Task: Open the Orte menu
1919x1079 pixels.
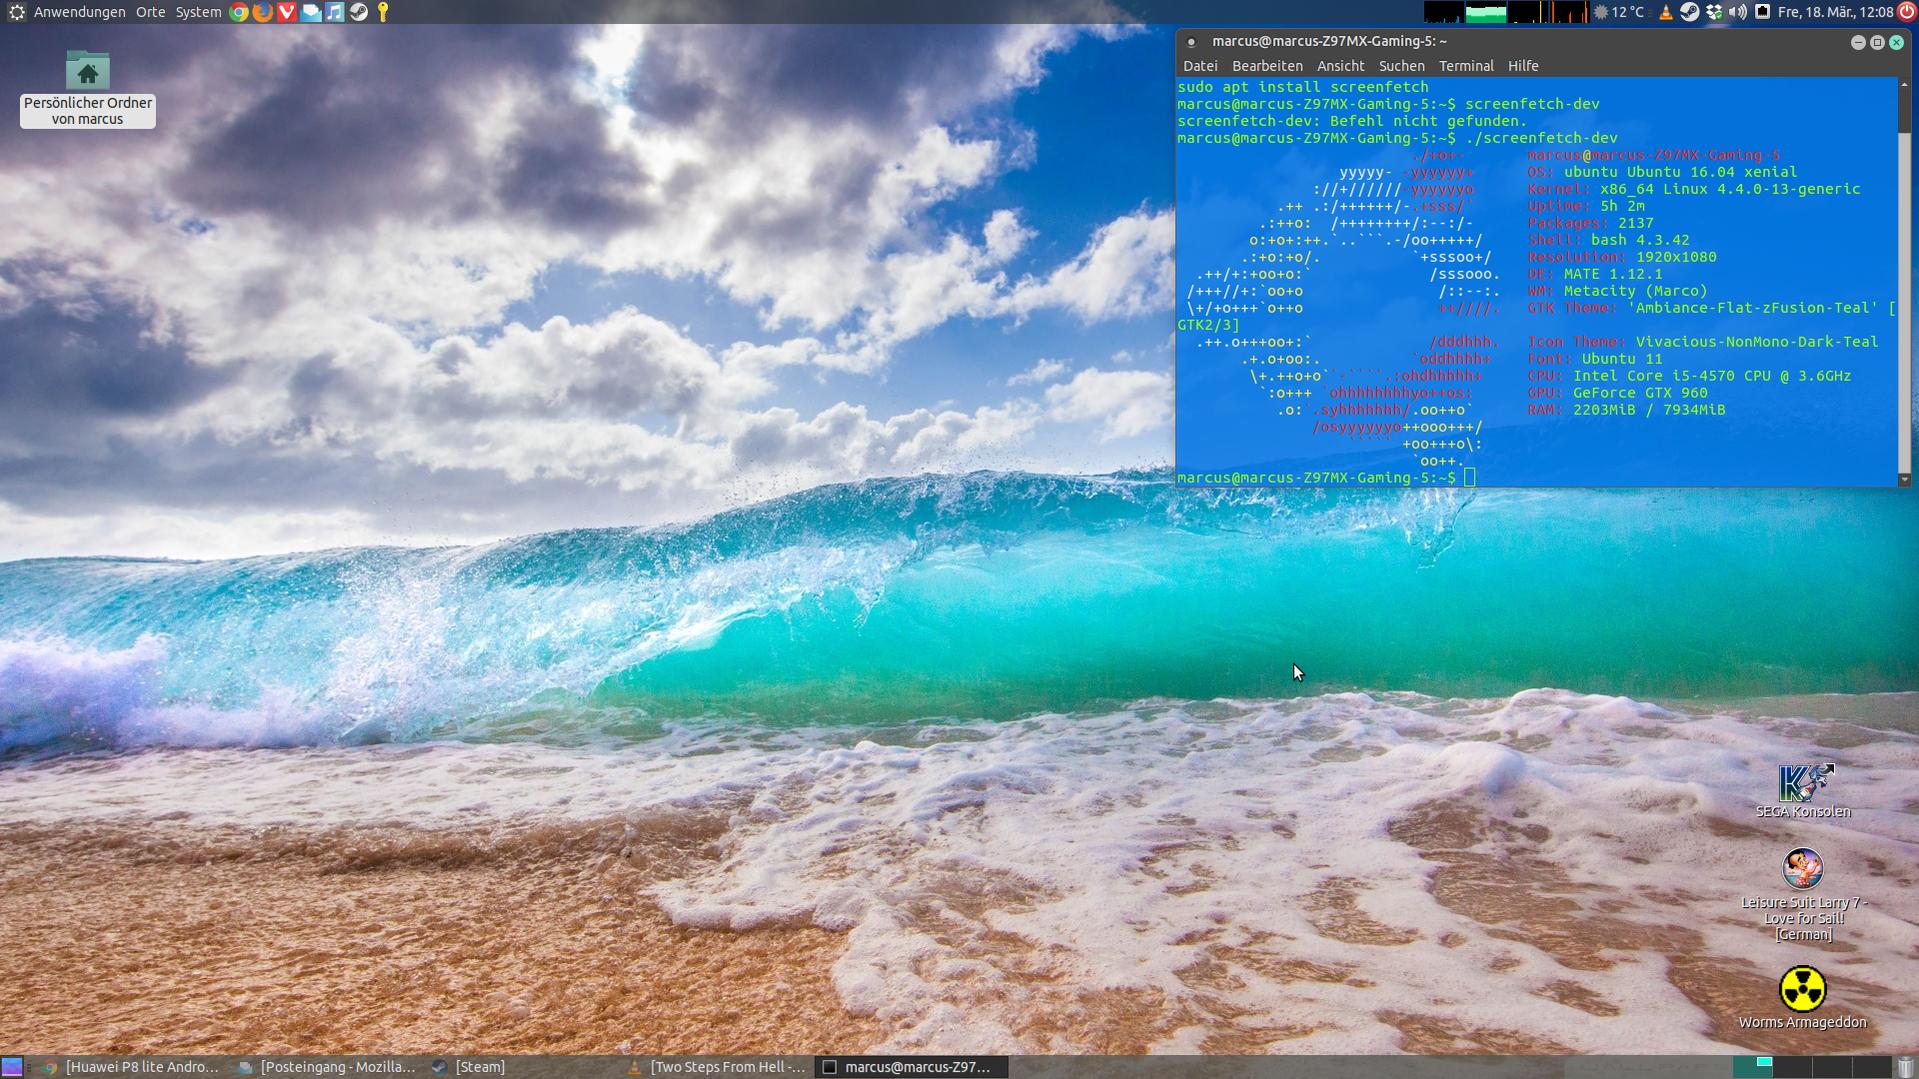Action: tap(150, 12)
